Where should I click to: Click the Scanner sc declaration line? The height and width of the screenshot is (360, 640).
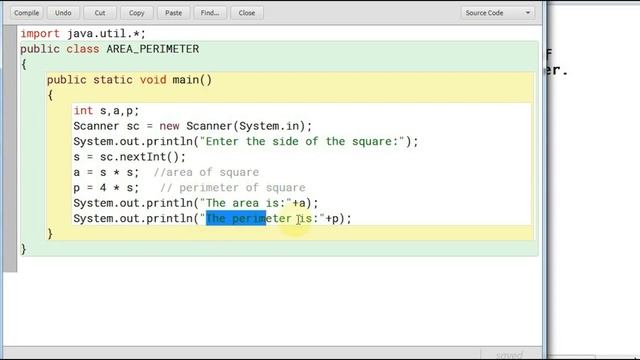pyautogui.click(x=193, y=126)
